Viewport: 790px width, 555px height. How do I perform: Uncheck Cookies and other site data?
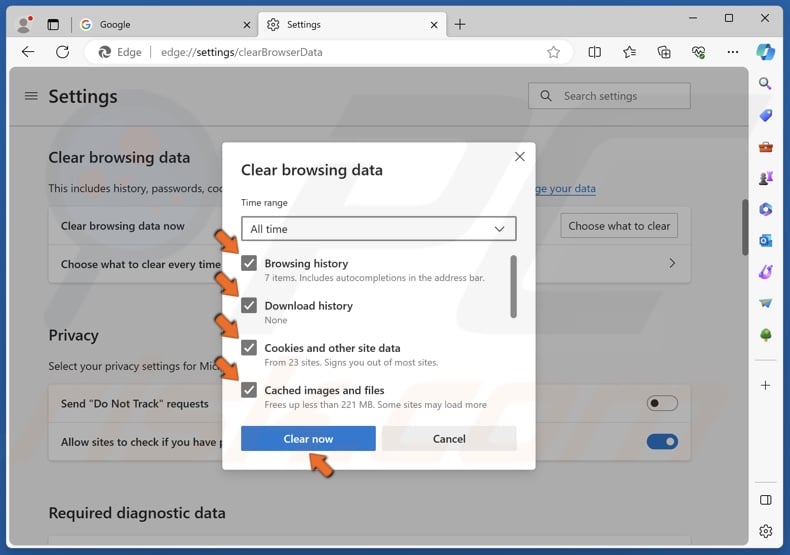[249, 348]
